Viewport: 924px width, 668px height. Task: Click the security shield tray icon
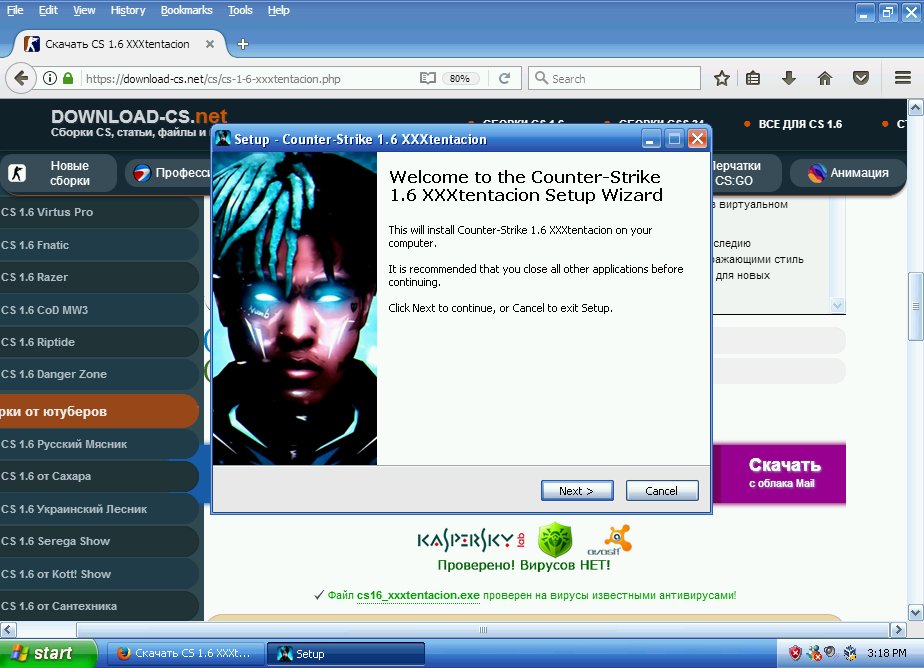click(x=795, y=653)
